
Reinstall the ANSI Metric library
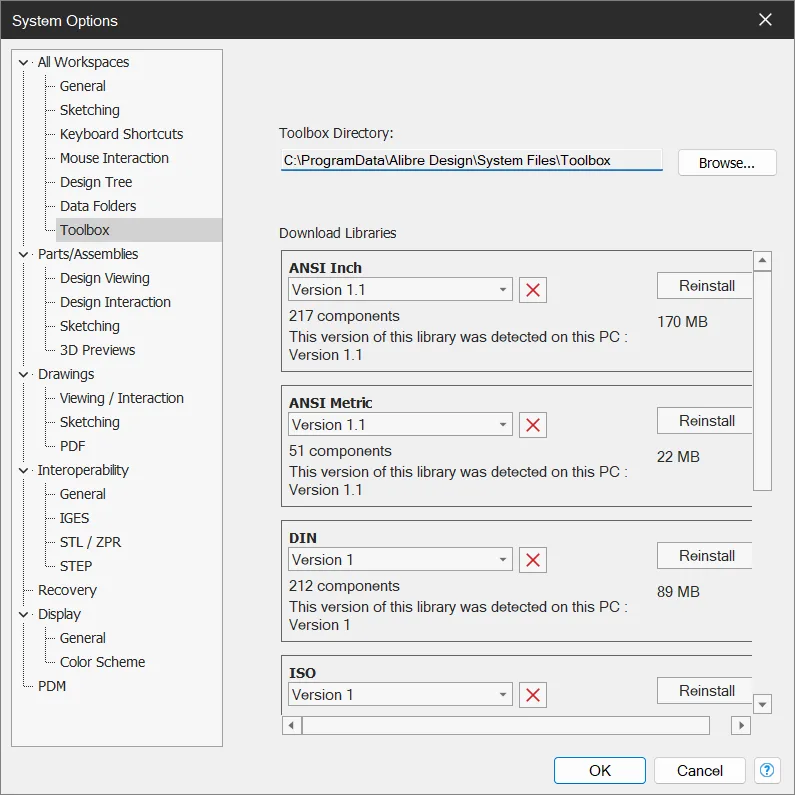pos(705,421)
